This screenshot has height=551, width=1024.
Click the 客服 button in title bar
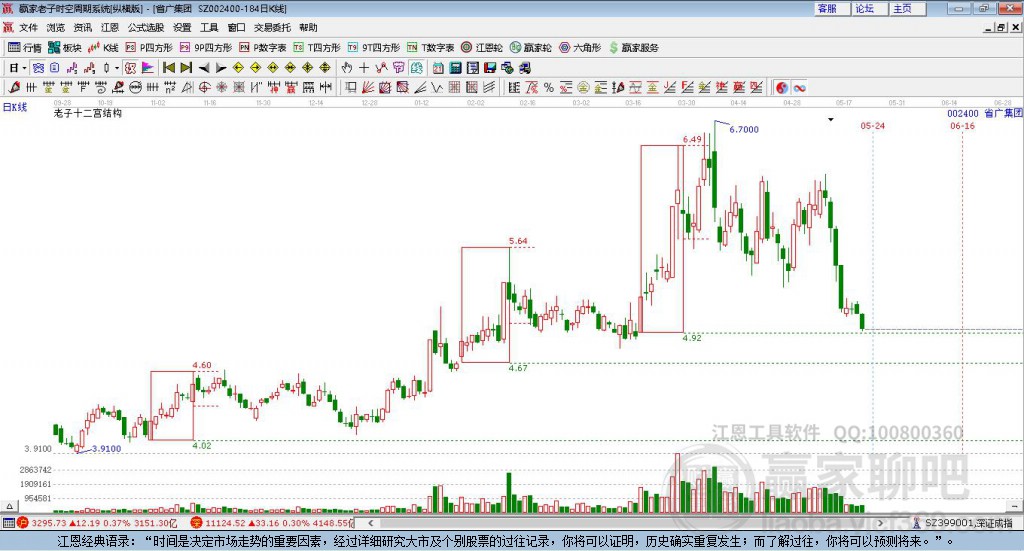[x=831, y=8]
